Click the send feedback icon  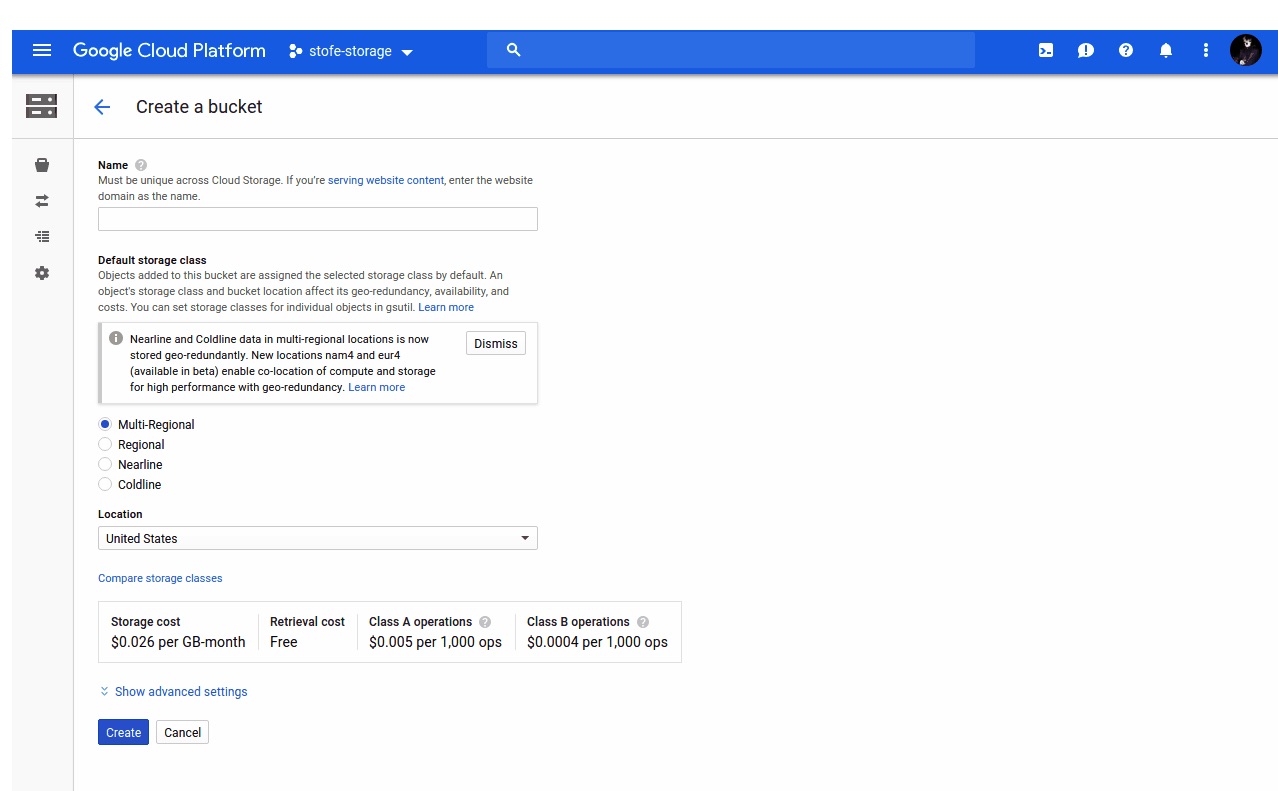(x=1085, y=50)
